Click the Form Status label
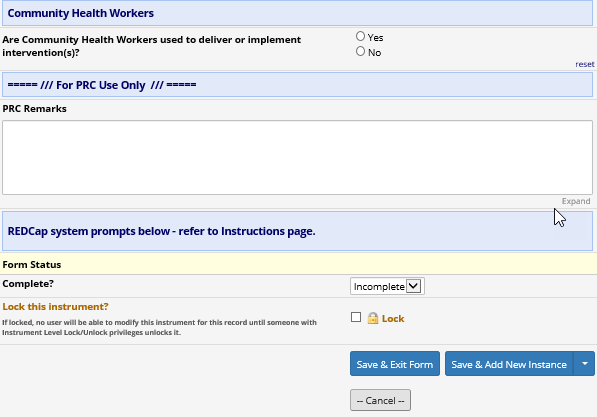597x417 pixels. click(x=32, y=265)
